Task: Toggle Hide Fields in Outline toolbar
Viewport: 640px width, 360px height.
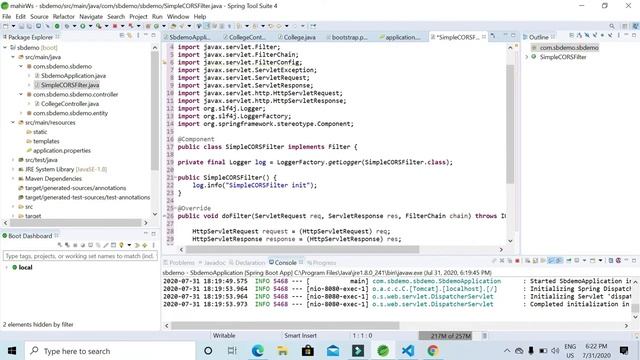Action: click(587, 36)
